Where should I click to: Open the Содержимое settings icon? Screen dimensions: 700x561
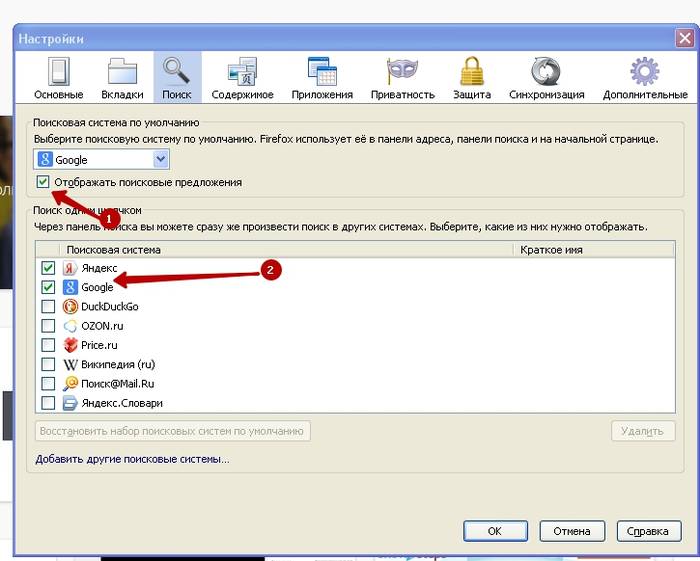[243, 75]
